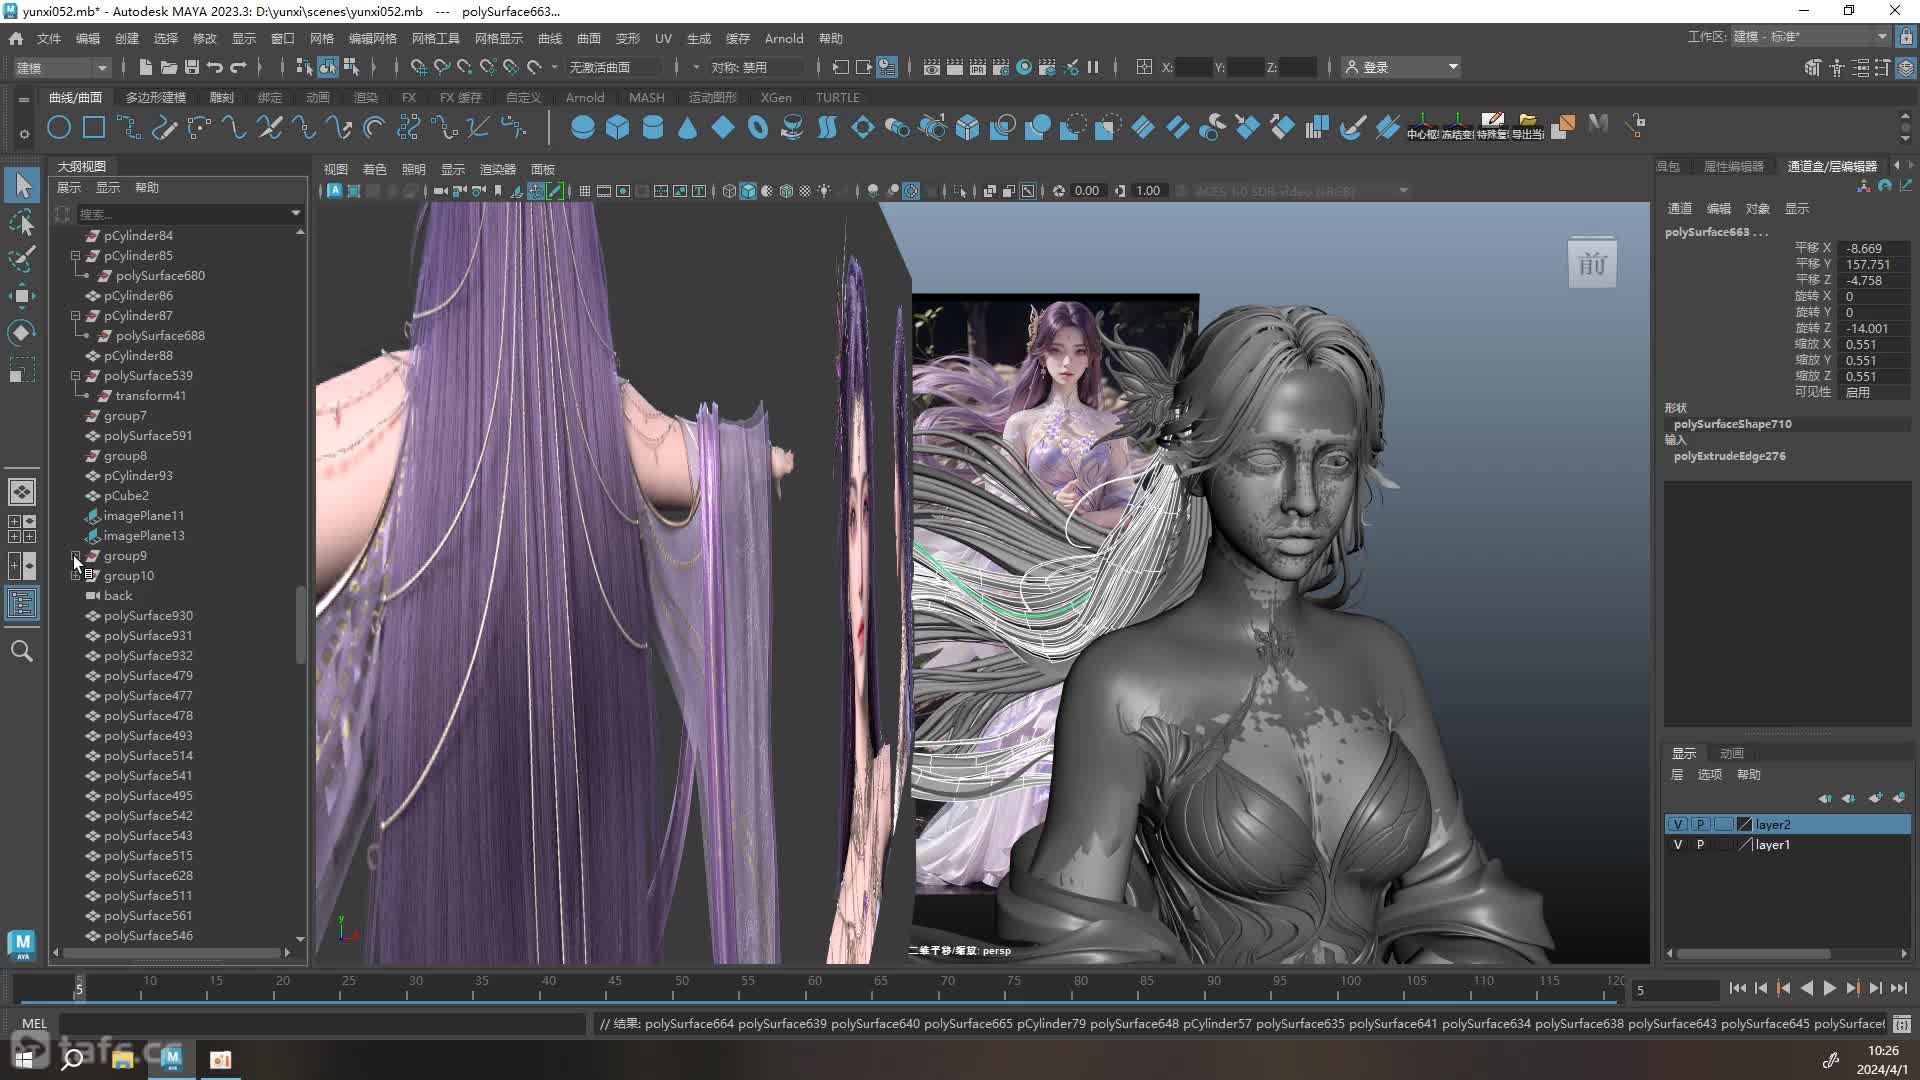The image size is (1920, 1080).
Task: Collapse the polySurface539 node
Action: click(x=75, y=376)
